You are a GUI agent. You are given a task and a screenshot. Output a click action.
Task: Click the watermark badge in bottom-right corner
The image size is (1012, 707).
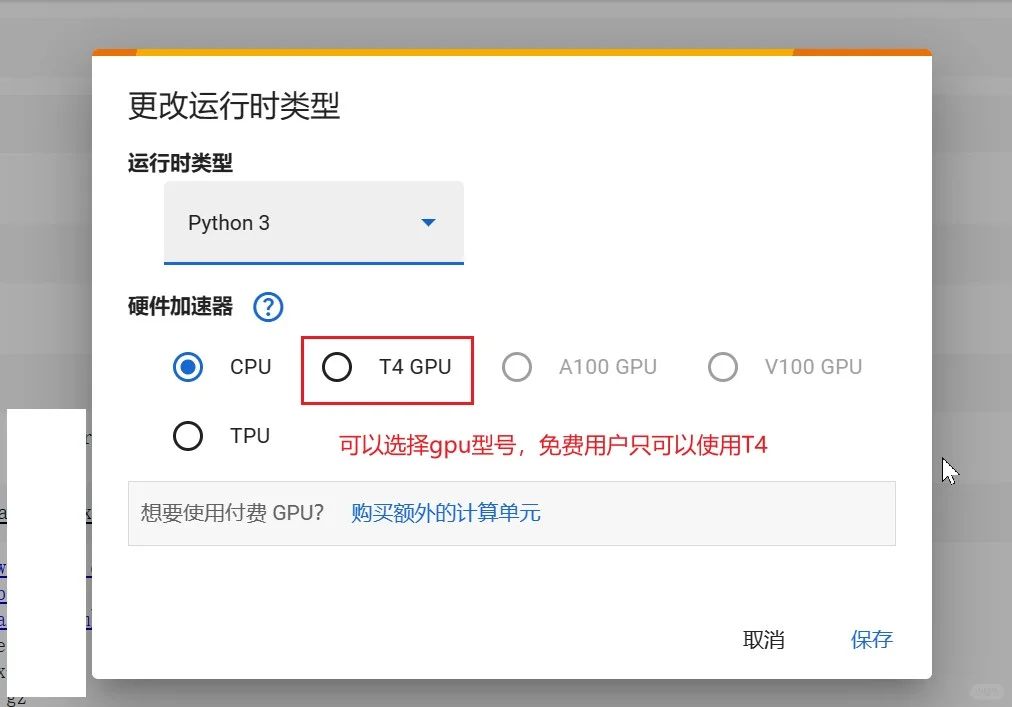(987, 691)
